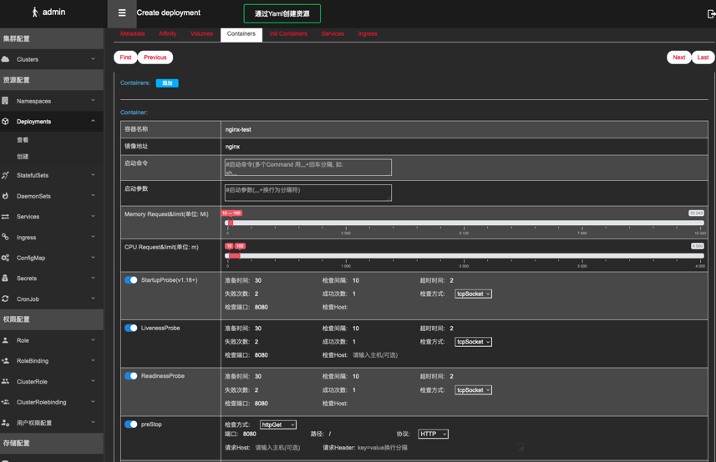Open the Ingress tab
Image resolution: width=716 pixels, height=462 pixels.
pyautogui.click(x=368, y=34)
